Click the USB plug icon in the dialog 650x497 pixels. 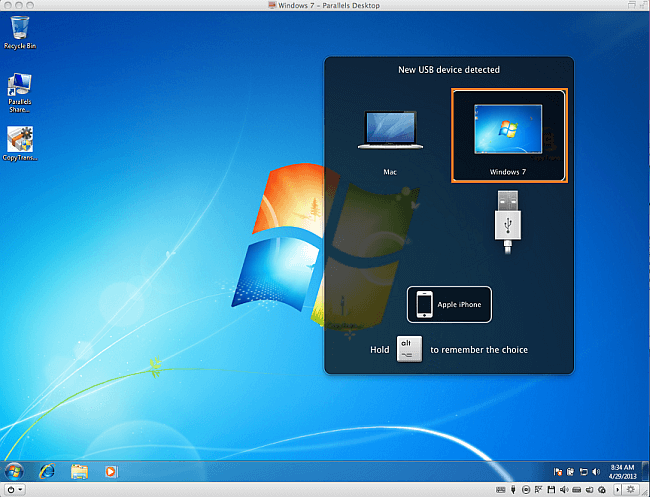pos(508,222)
